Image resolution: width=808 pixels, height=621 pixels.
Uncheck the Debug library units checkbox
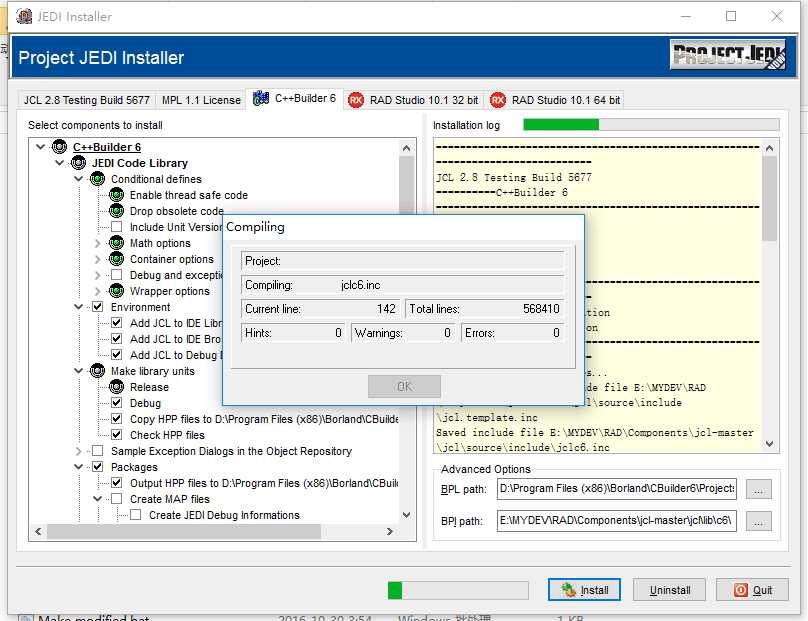(x=117, y=402)
